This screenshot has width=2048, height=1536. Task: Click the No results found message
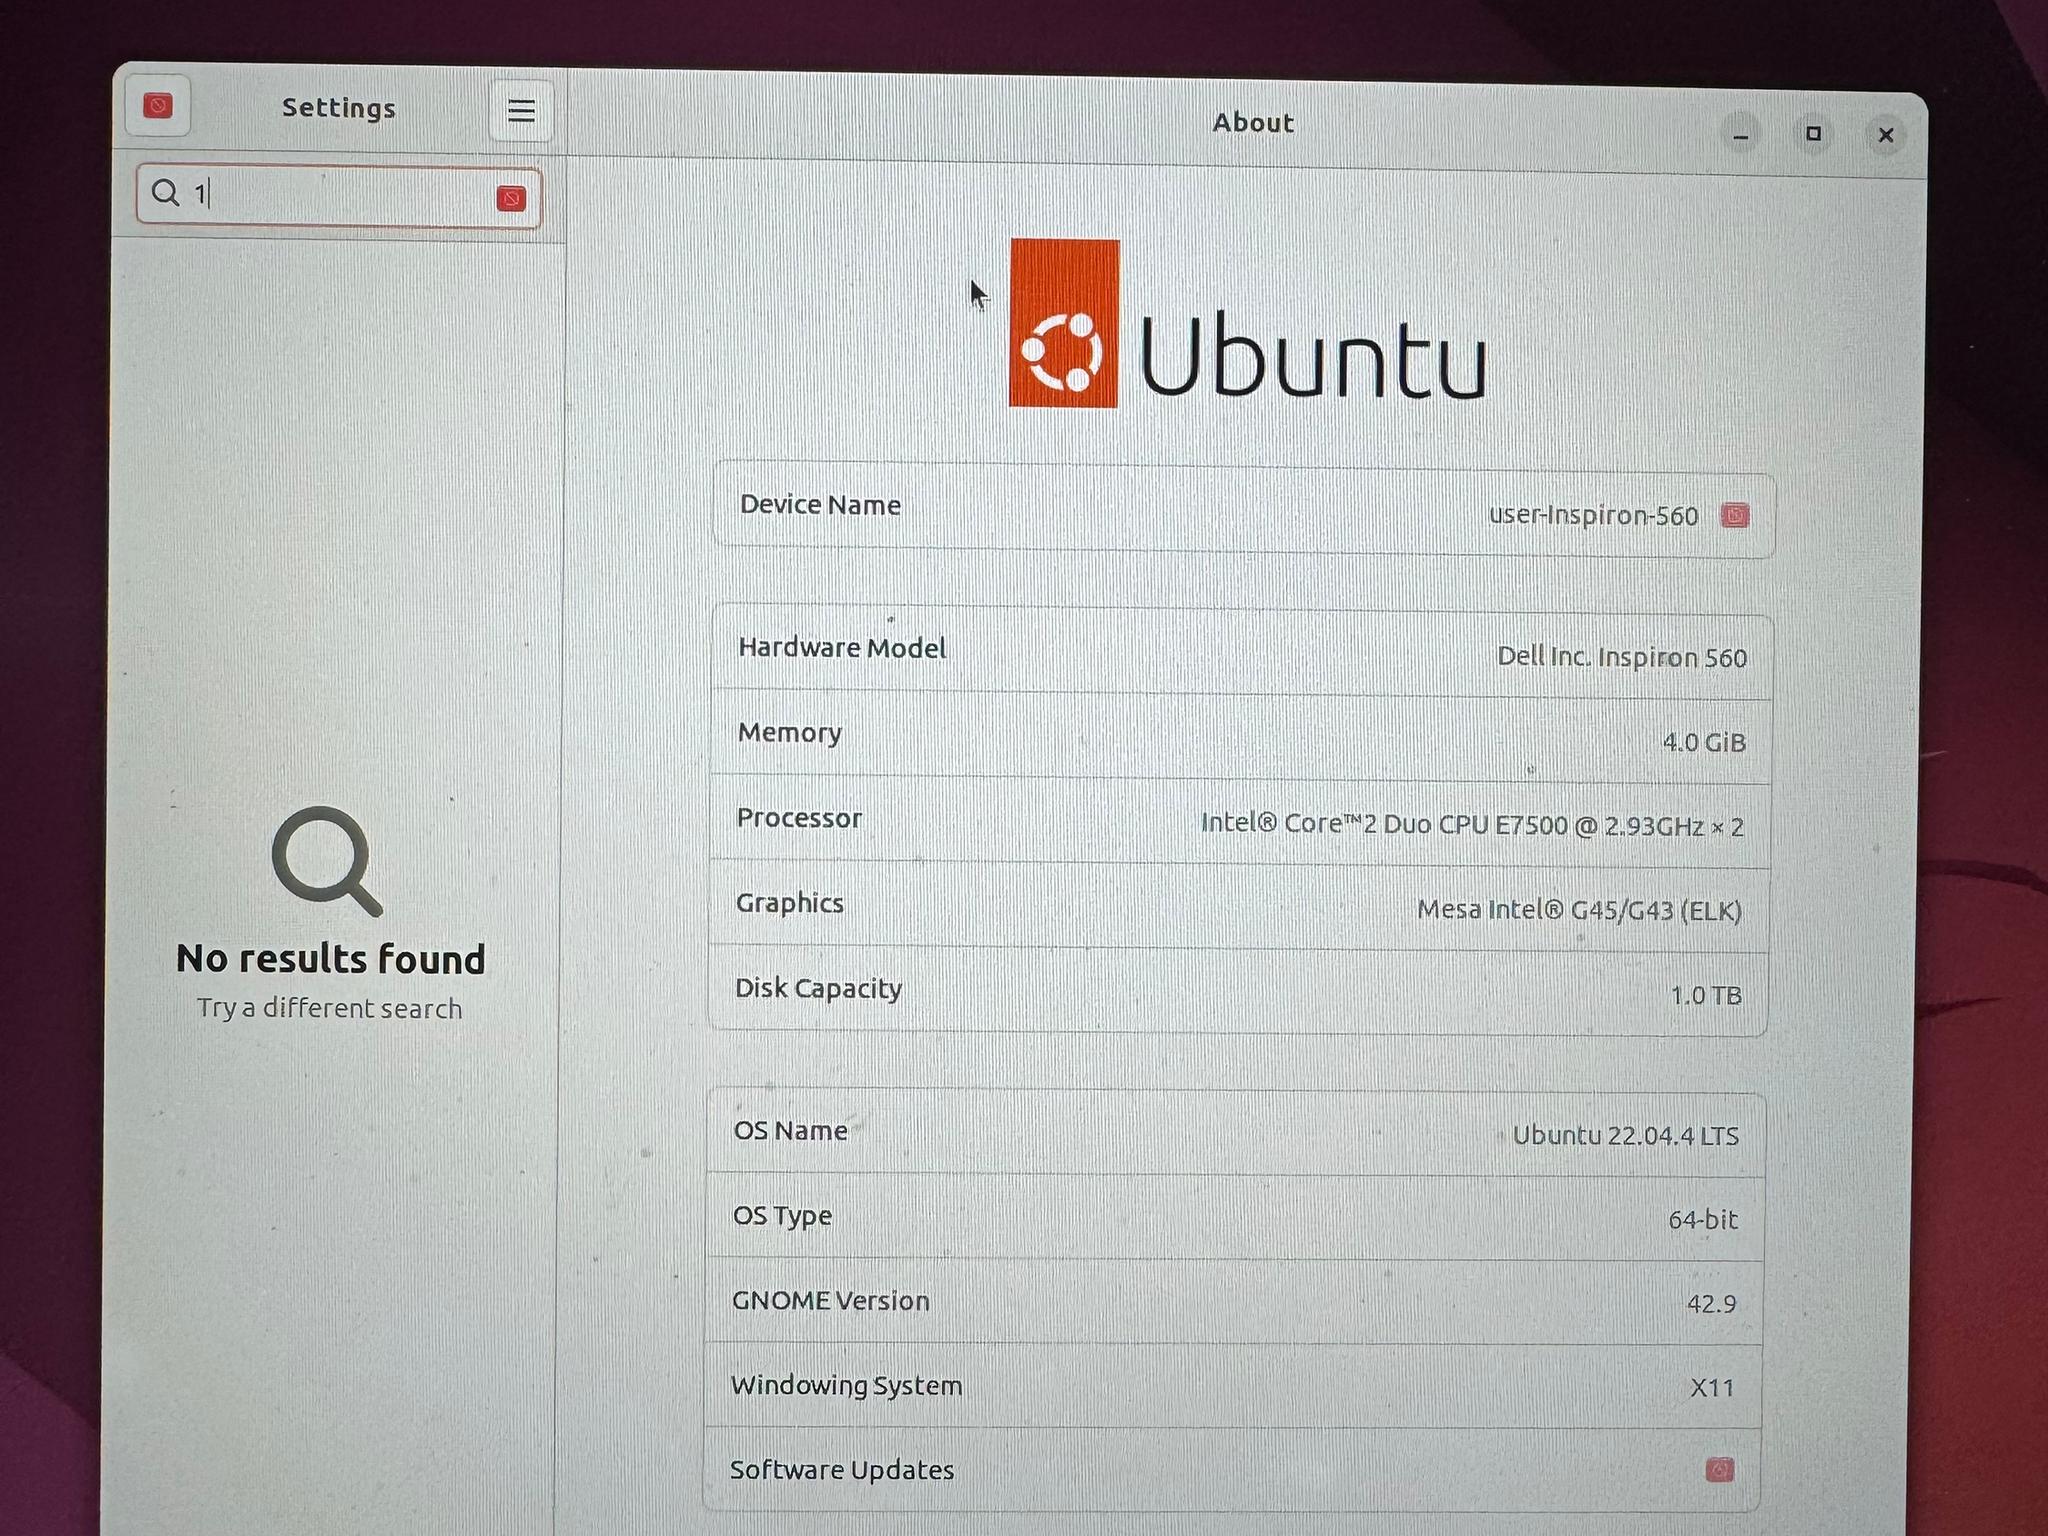[331, 959]
